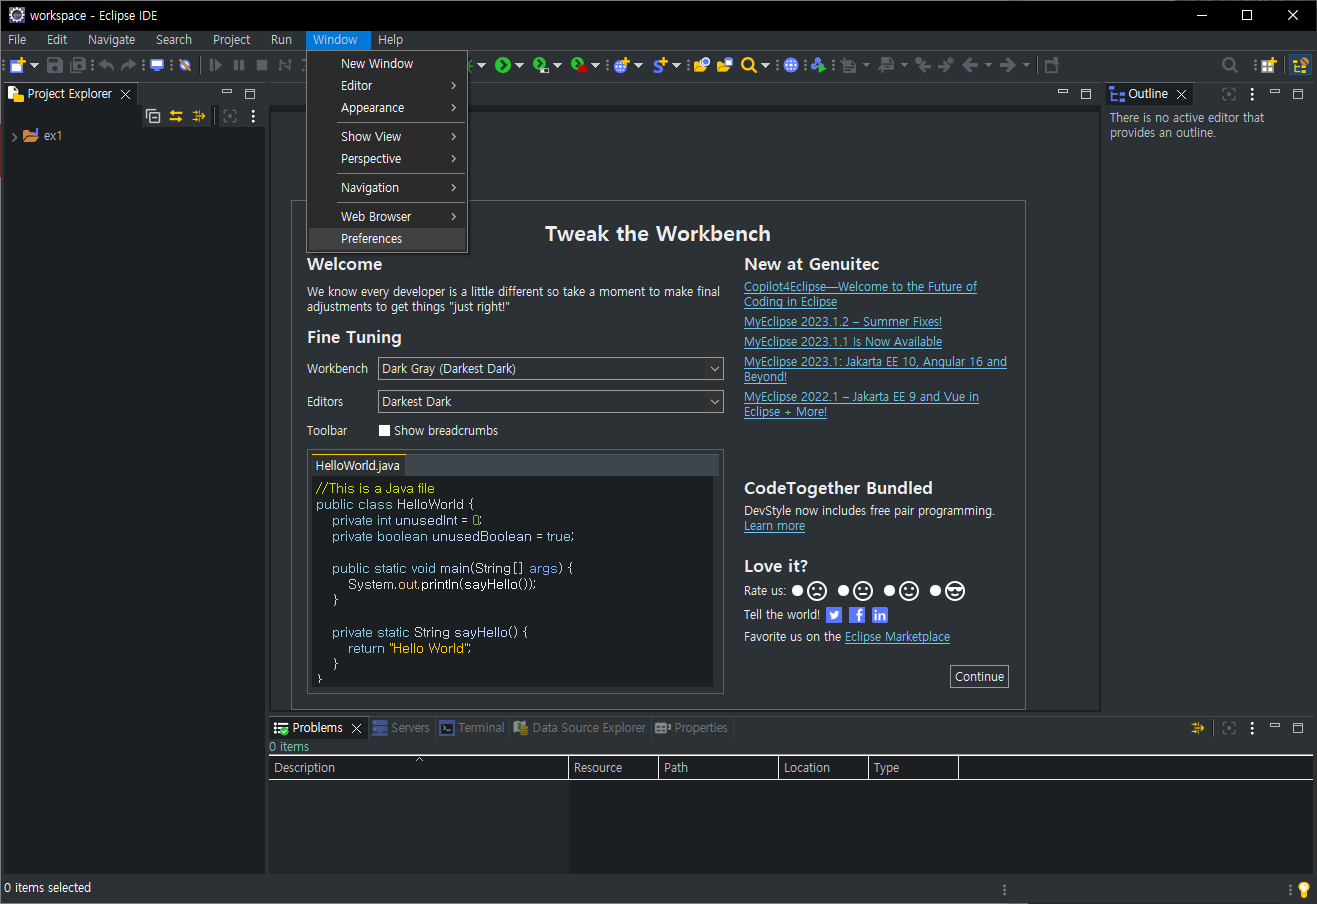Click the Skip All Breakpoints icon
The image size is (1317, 904).
point(185,65)
